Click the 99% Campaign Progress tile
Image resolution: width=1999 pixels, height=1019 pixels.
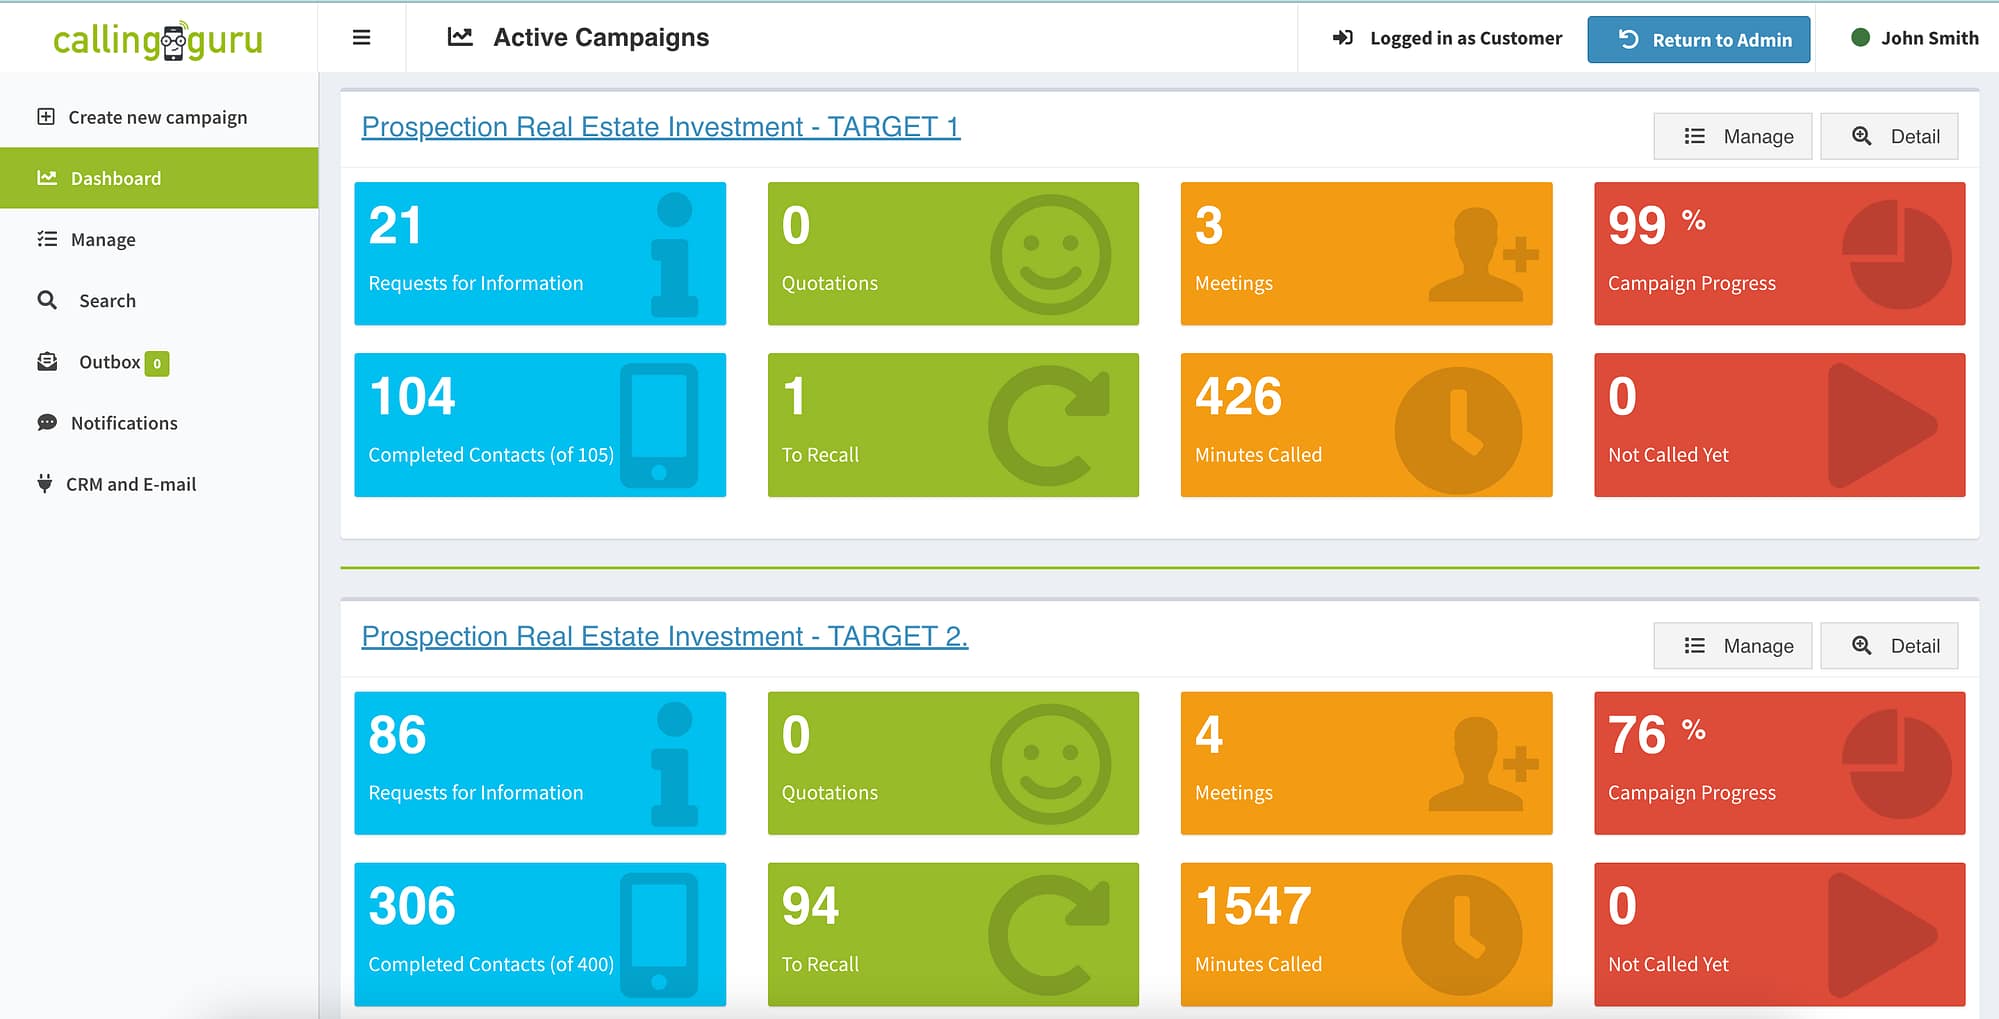click(x=1779, y=253)
